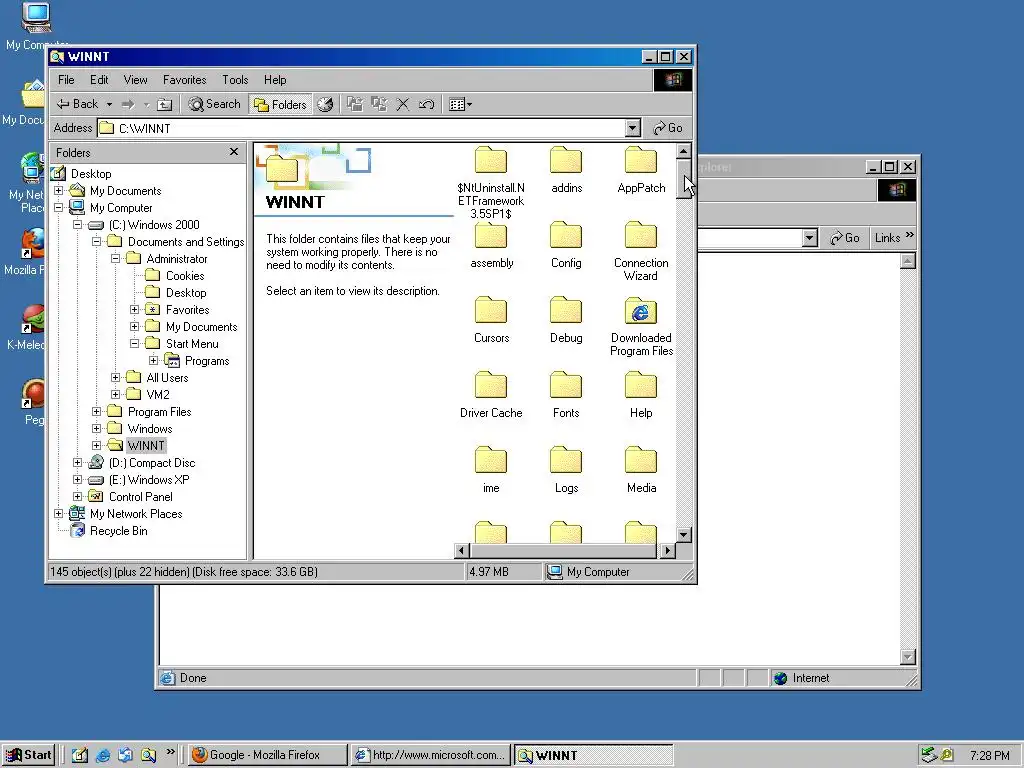This screenshot has height=768, width=1024.
Task: Select the addins folder icon
Action: (566, 160)
